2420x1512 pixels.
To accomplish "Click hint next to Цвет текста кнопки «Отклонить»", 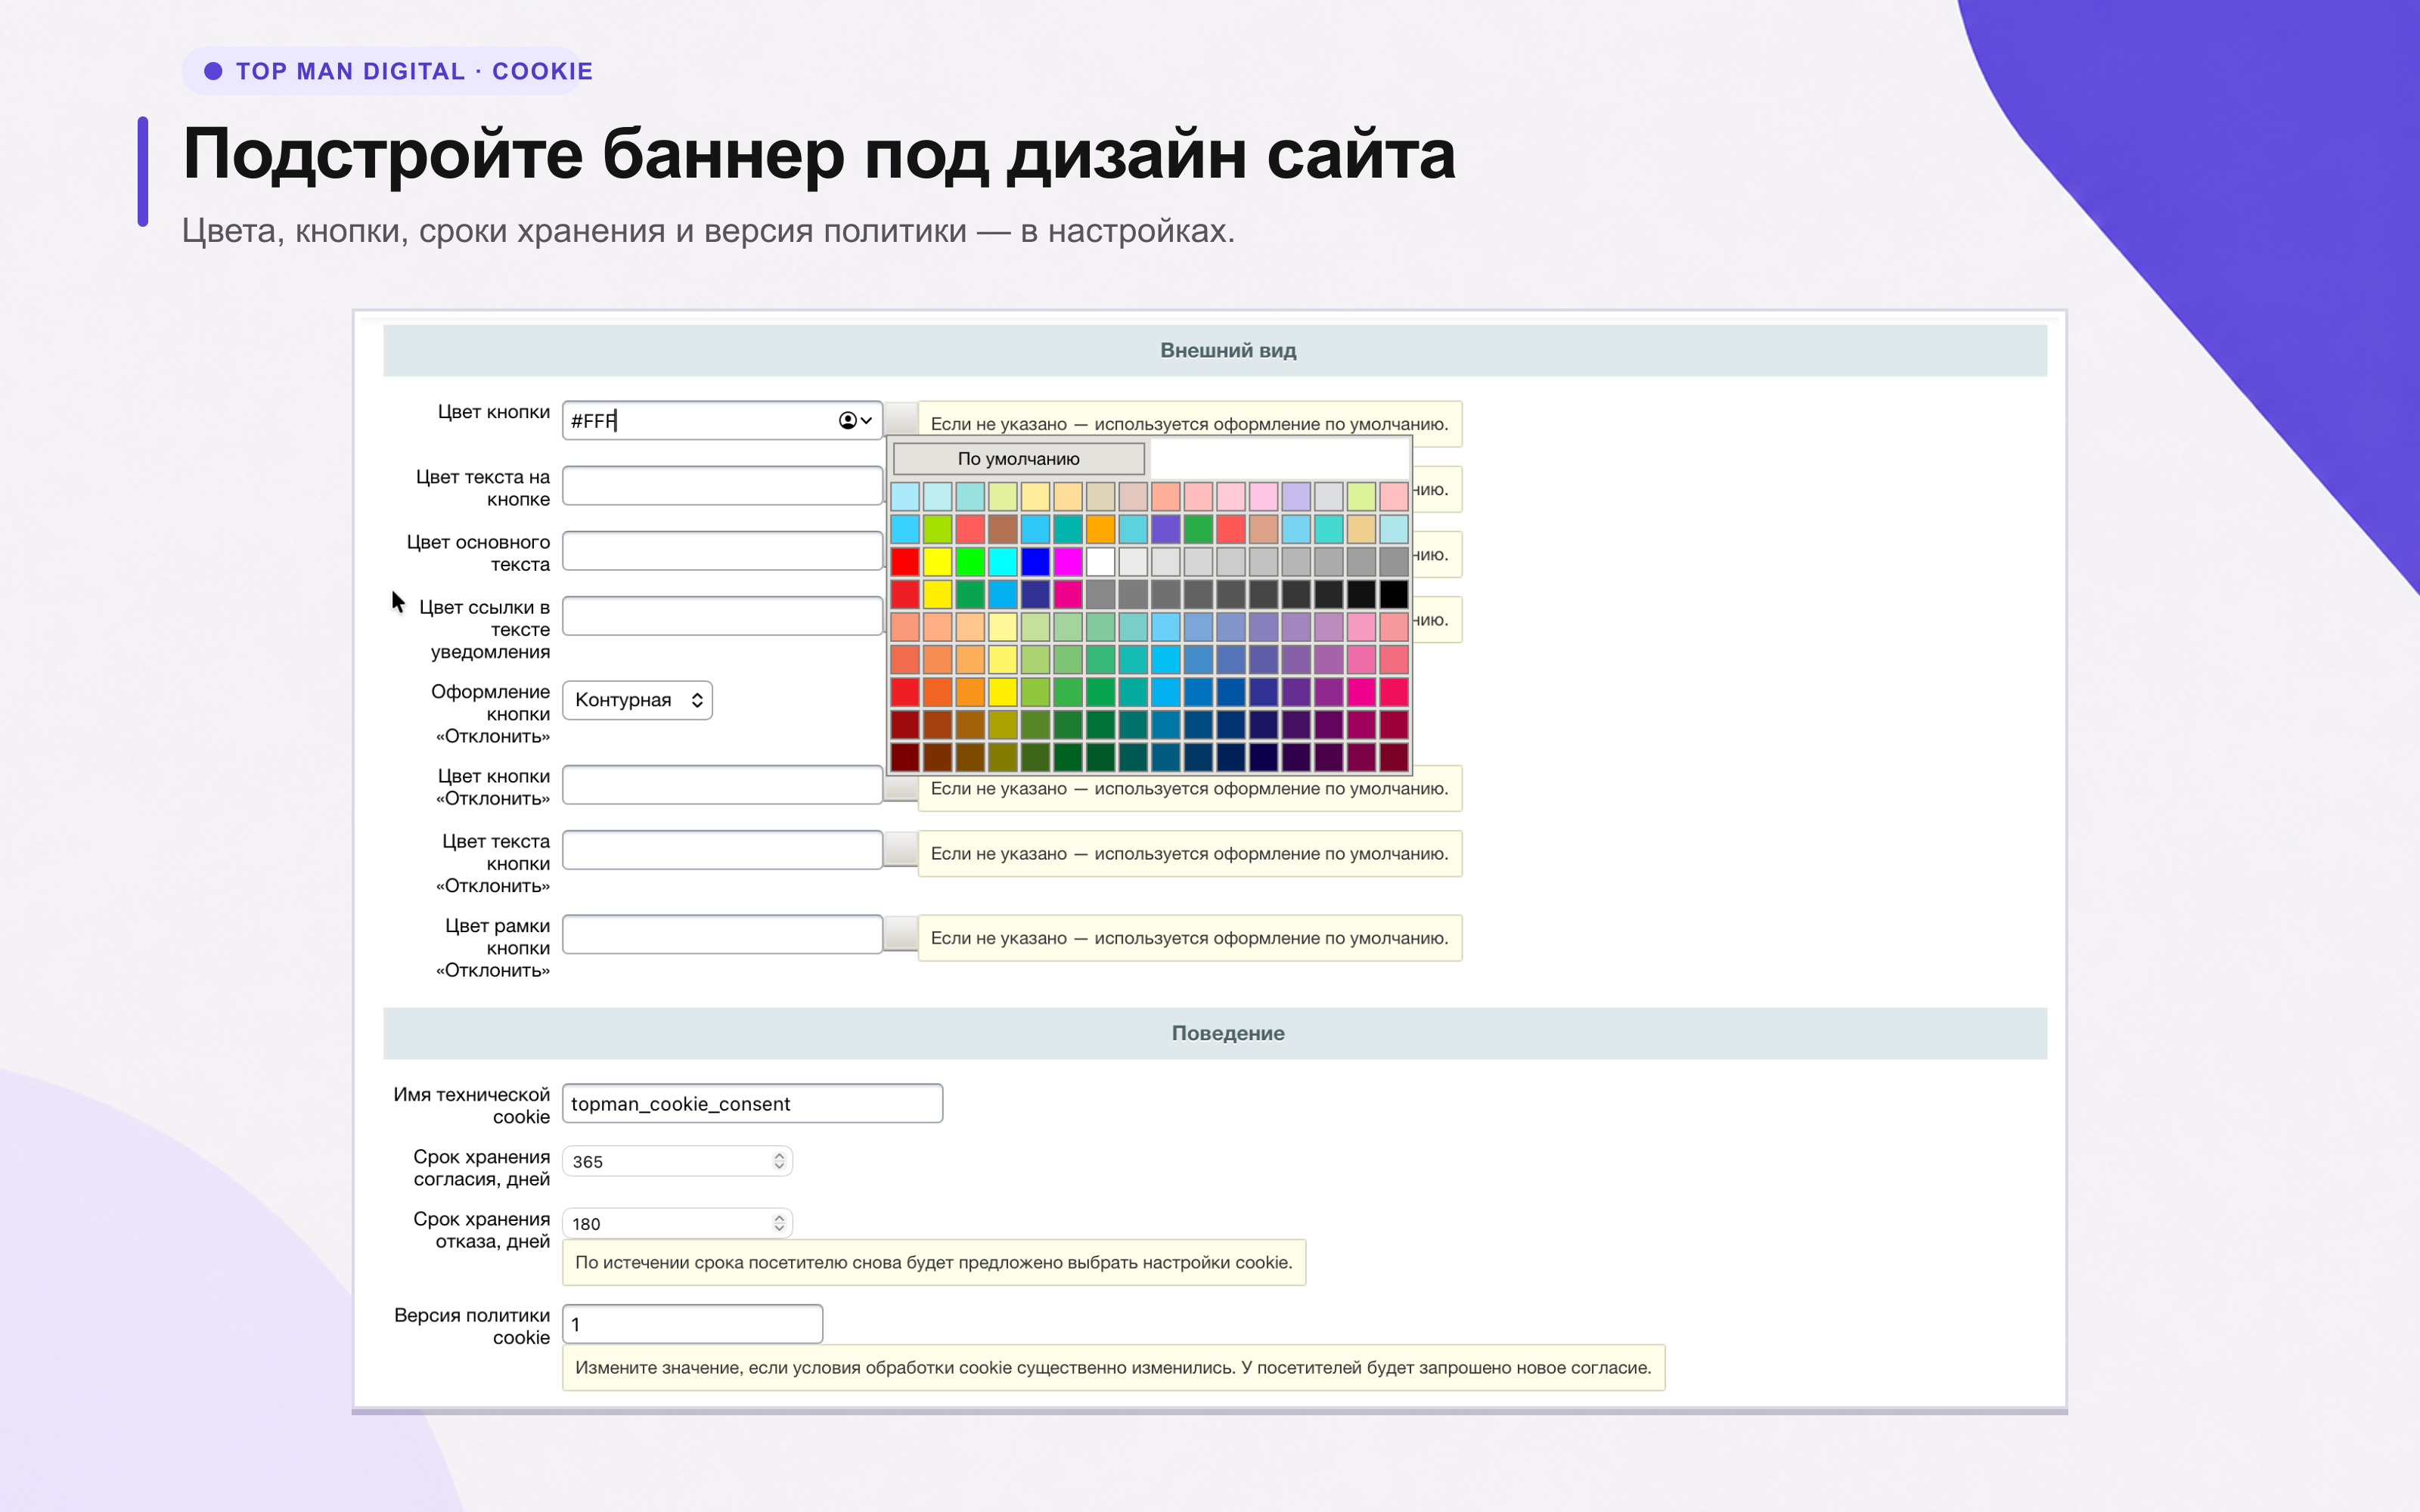I will 1189,853.
